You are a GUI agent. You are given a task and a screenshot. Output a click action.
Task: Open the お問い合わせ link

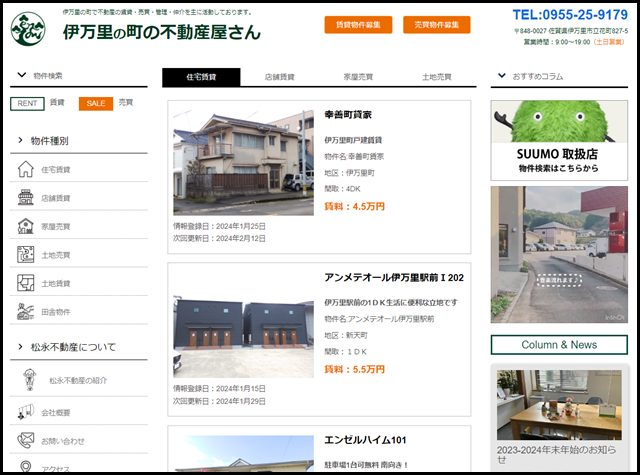pyautogui.click(x=63, y=442)
